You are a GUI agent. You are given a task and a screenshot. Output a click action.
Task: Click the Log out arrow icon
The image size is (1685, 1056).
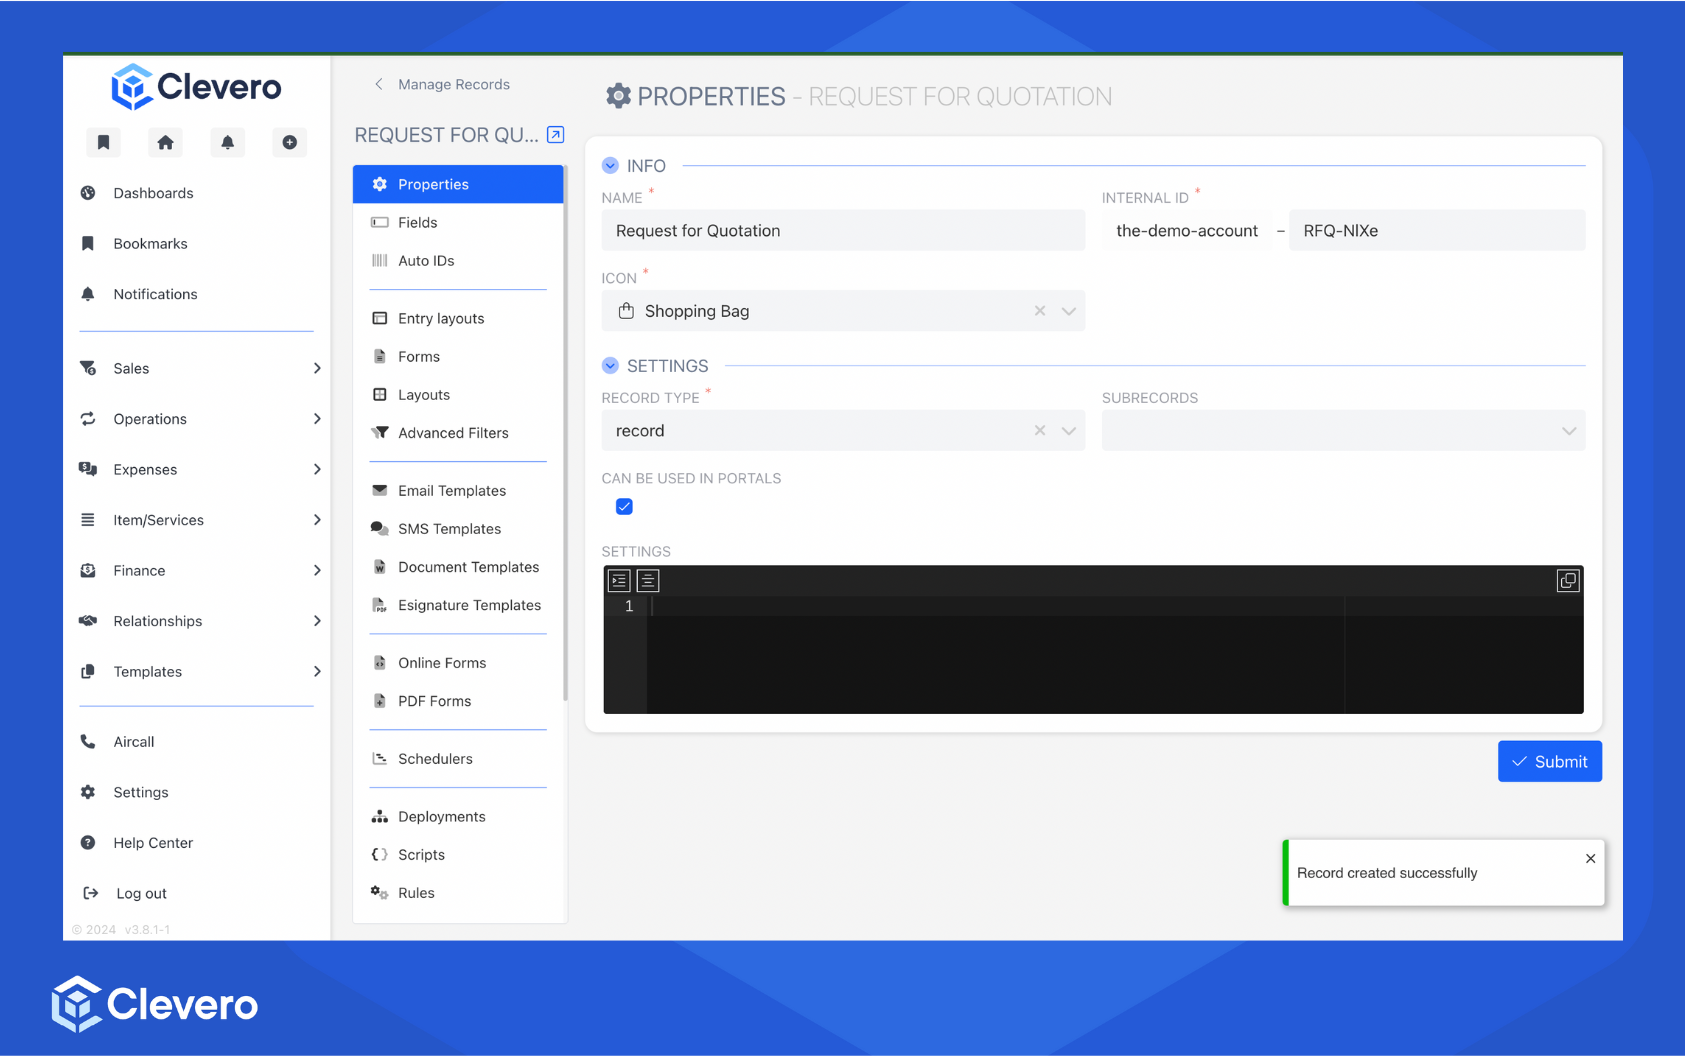[90, 893]
